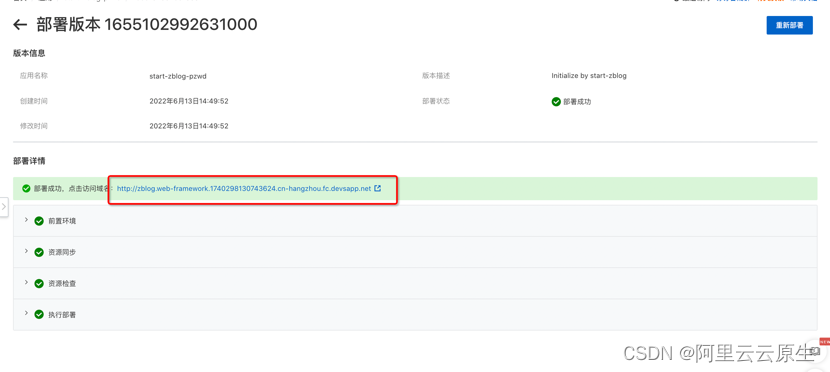
Task: Expand the 资源同步 section chevron
Action: tap(26, 251)
